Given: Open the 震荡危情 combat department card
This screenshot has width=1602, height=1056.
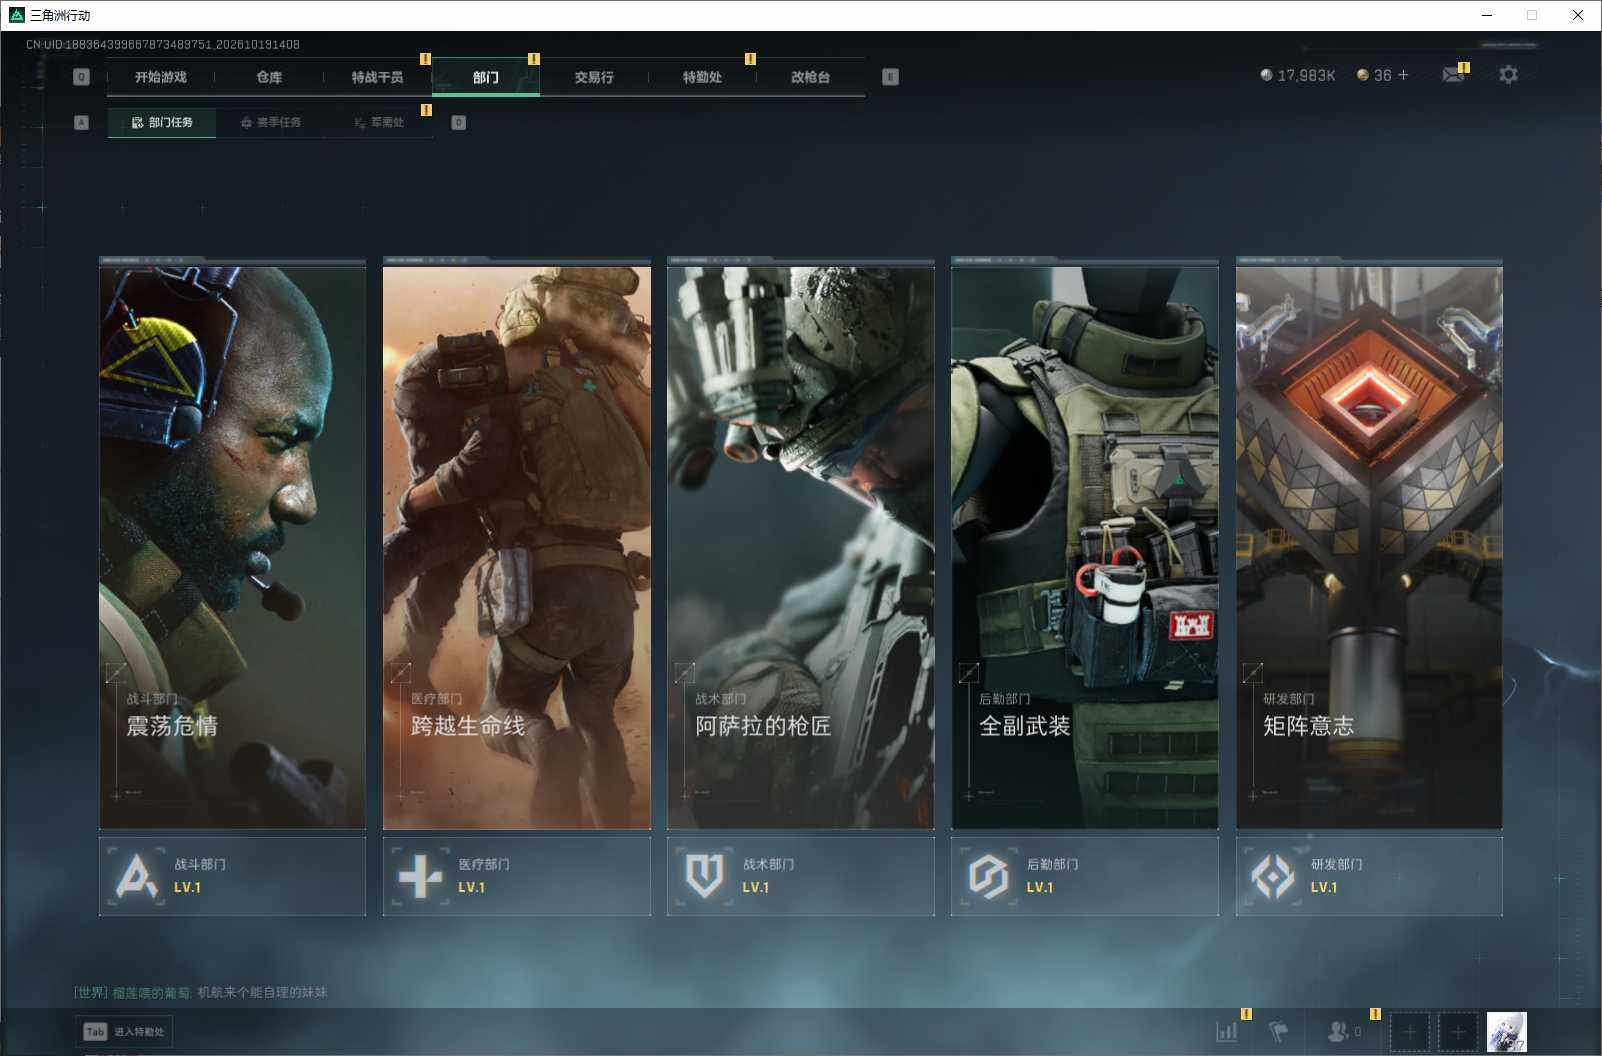Looking at the screenshot, I should tap(232, 544).
